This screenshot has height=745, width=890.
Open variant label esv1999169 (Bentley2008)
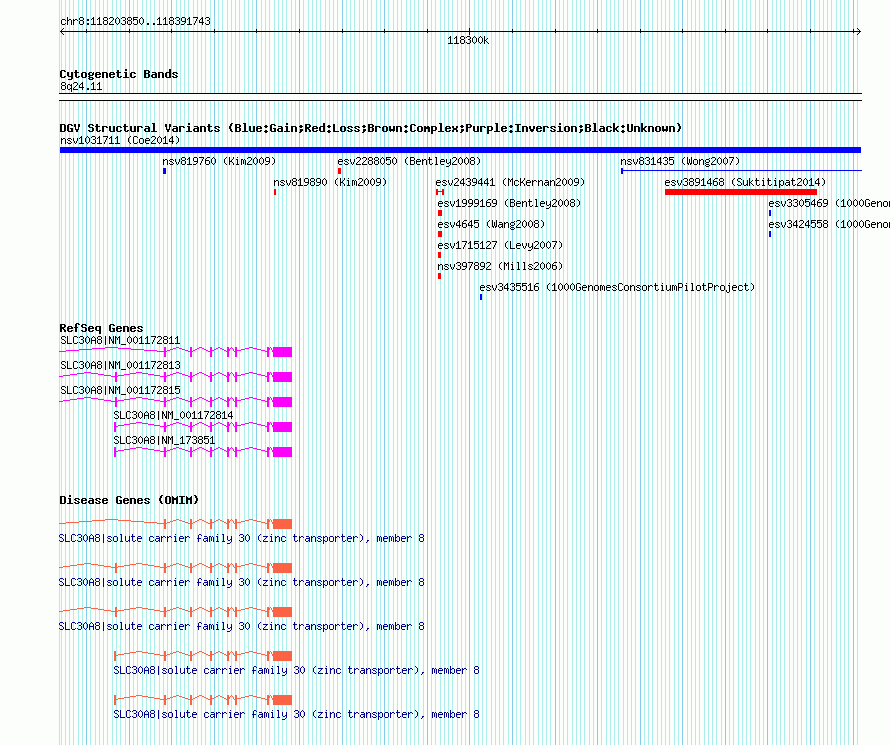coord(509,203)
